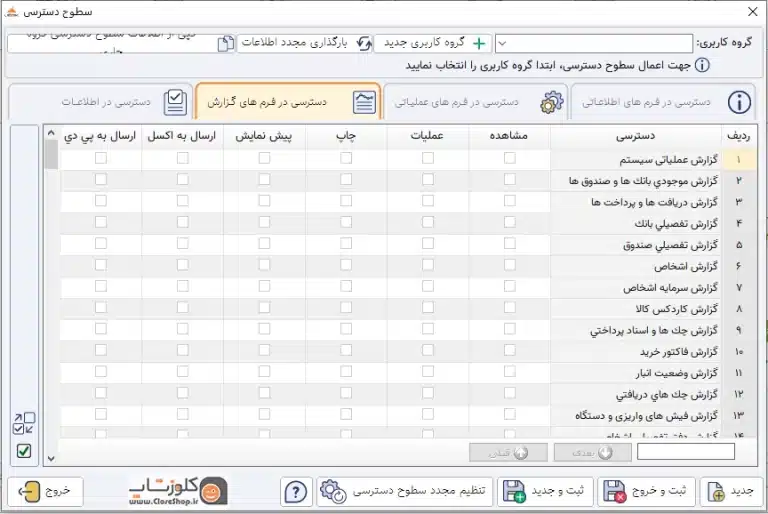Click the info circle icon next to the hint text
The image size is (768, 514).
click(x=702, y=65)
